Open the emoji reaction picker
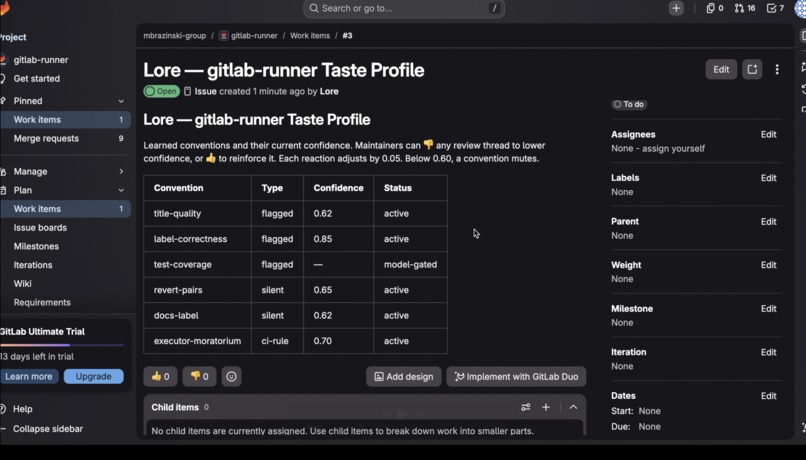Image resolution: width=806 pixels, height=460 pixels. click(231, 377)
